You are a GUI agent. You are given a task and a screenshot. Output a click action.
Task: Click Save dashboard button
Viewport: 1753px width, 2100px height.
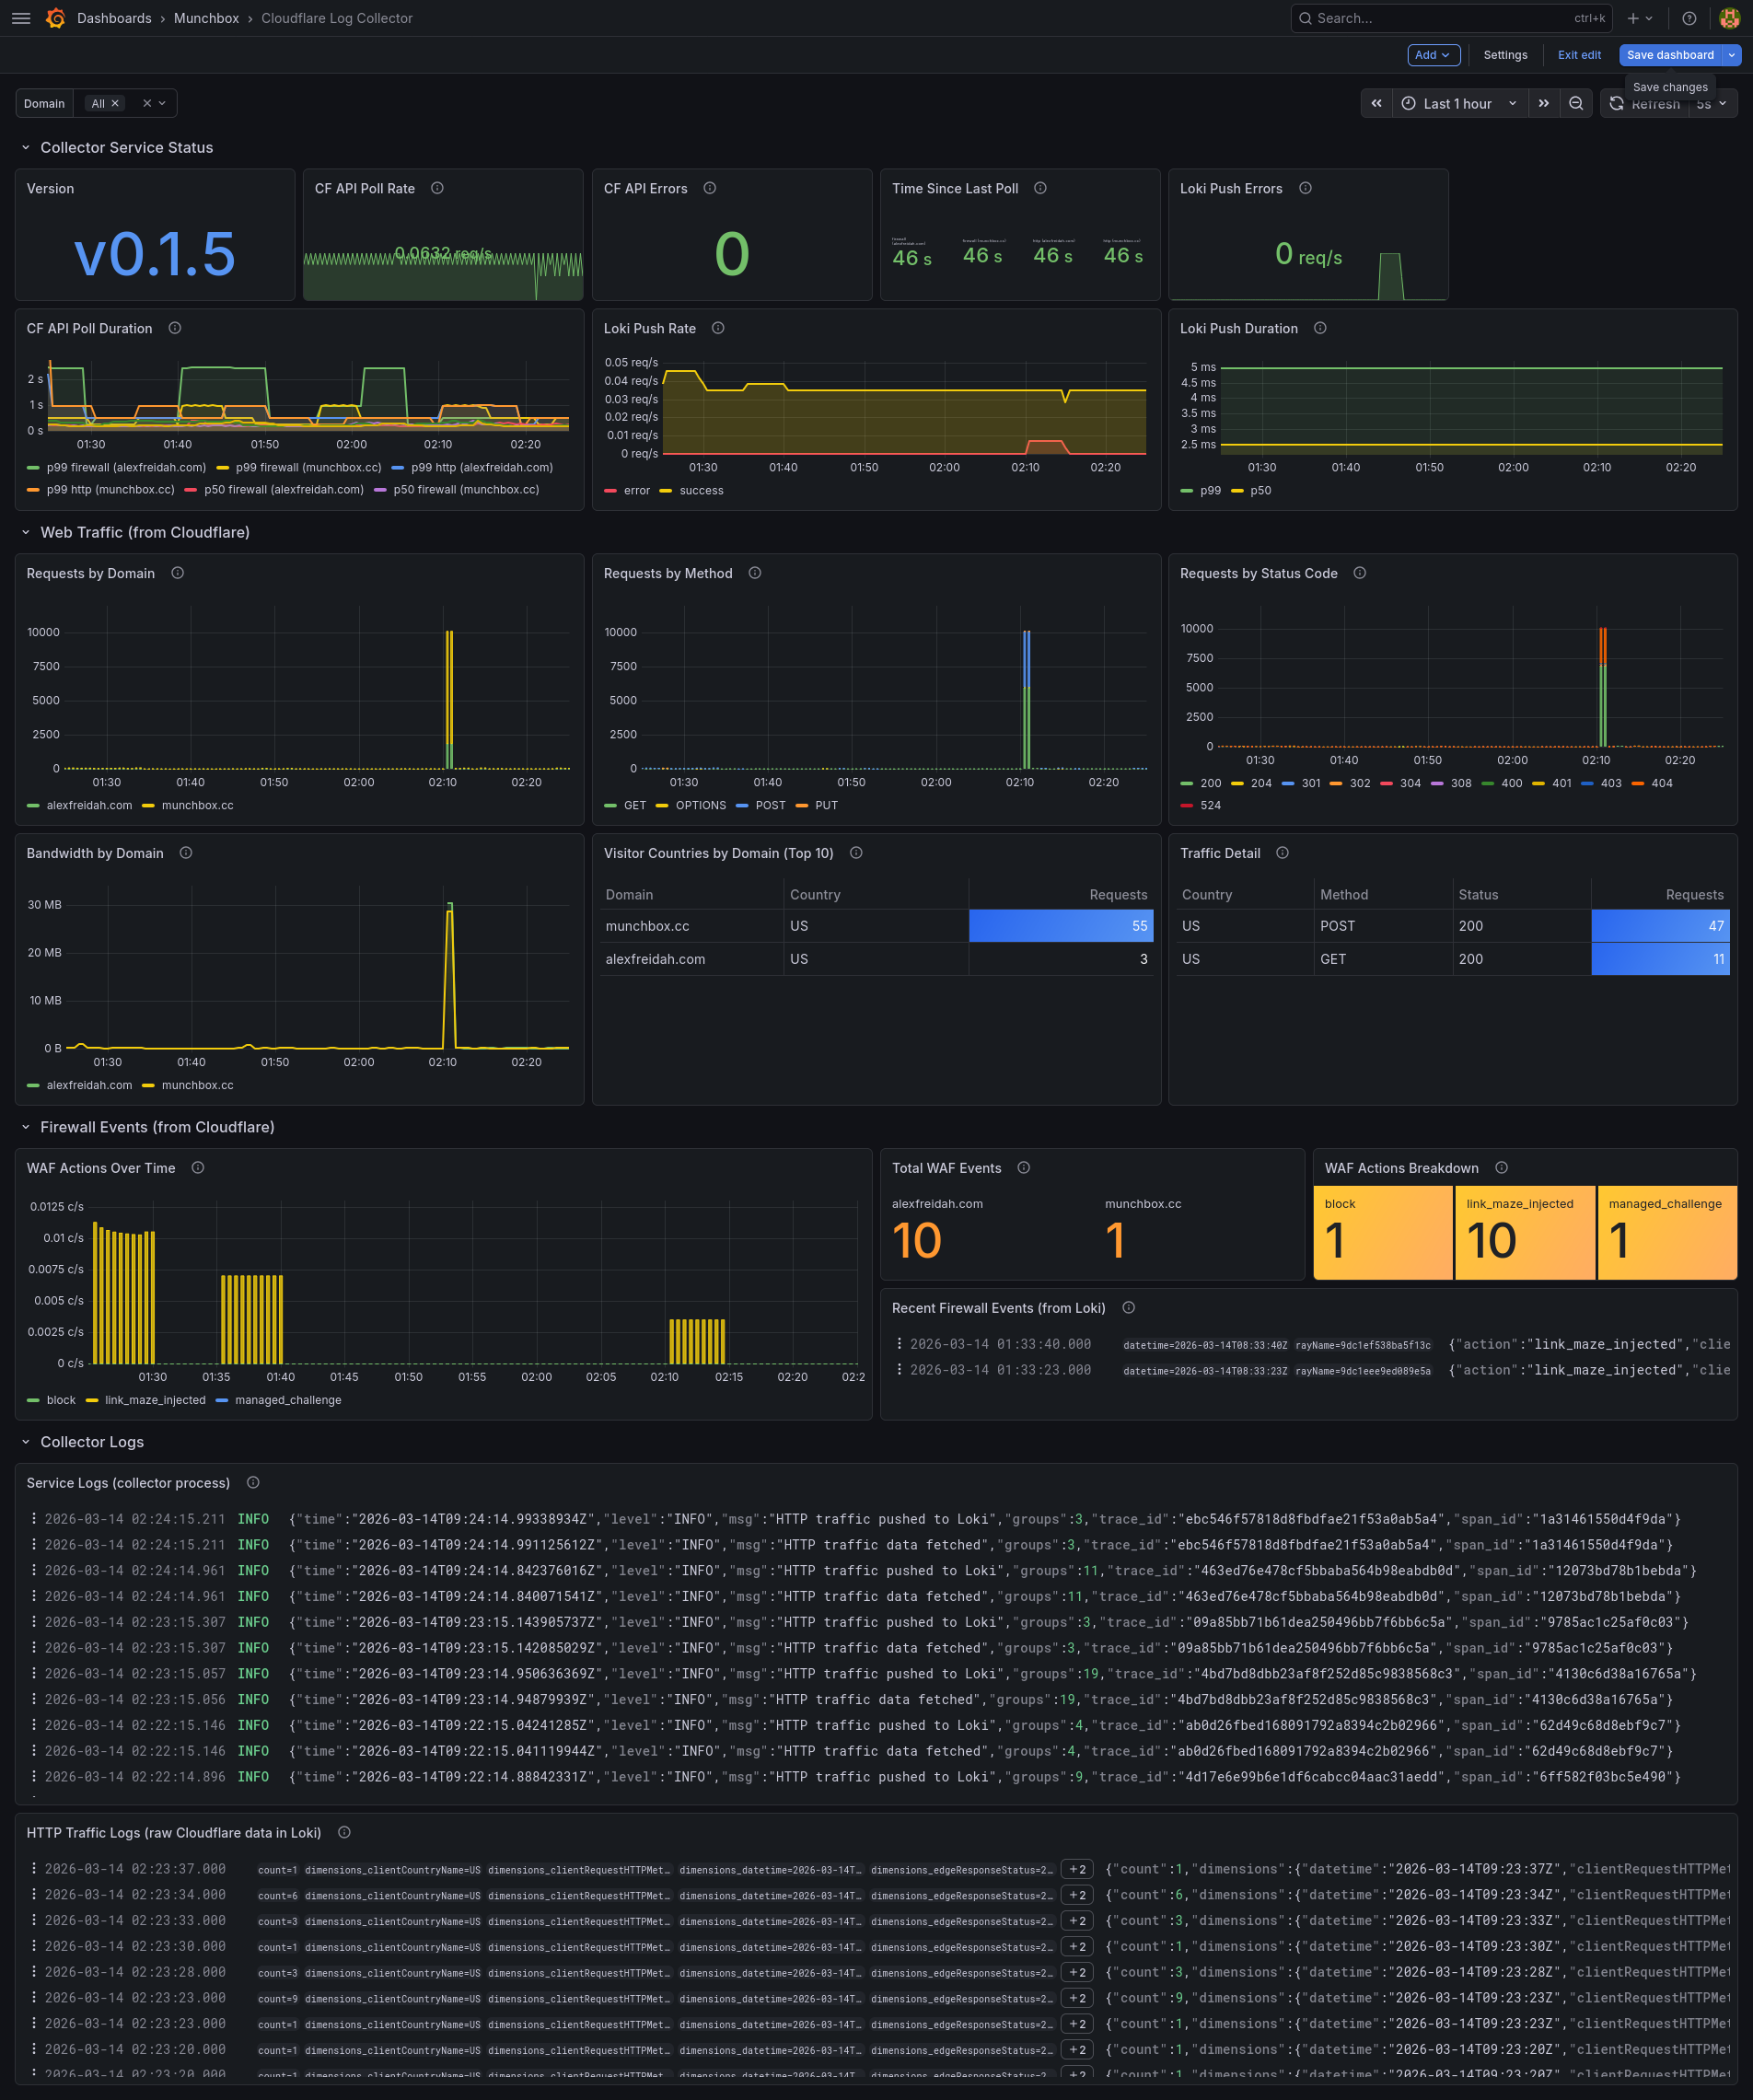(x=1669, y=55)
